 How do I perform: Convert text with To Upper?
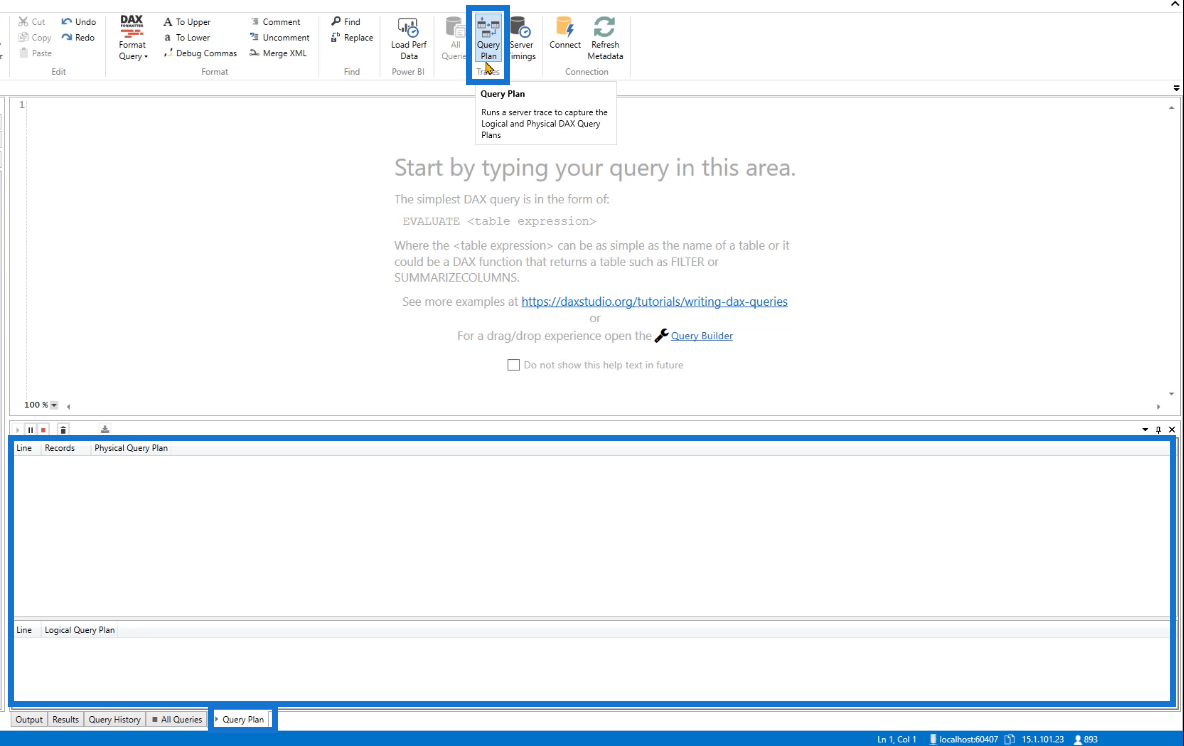(x=187, y=22)
